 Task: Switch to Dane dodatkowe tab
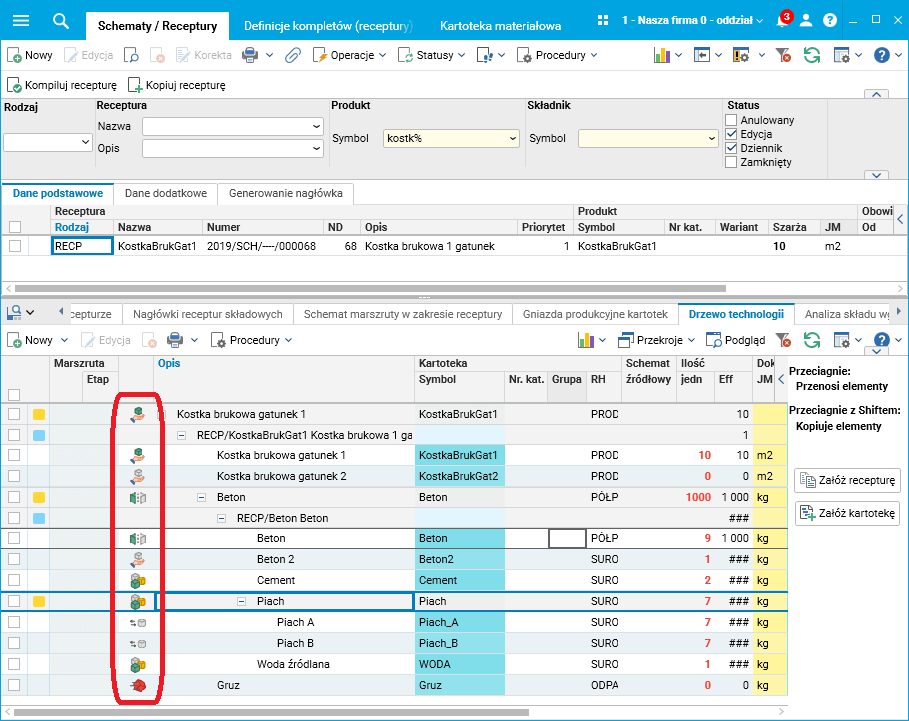[x=166, y=194]
